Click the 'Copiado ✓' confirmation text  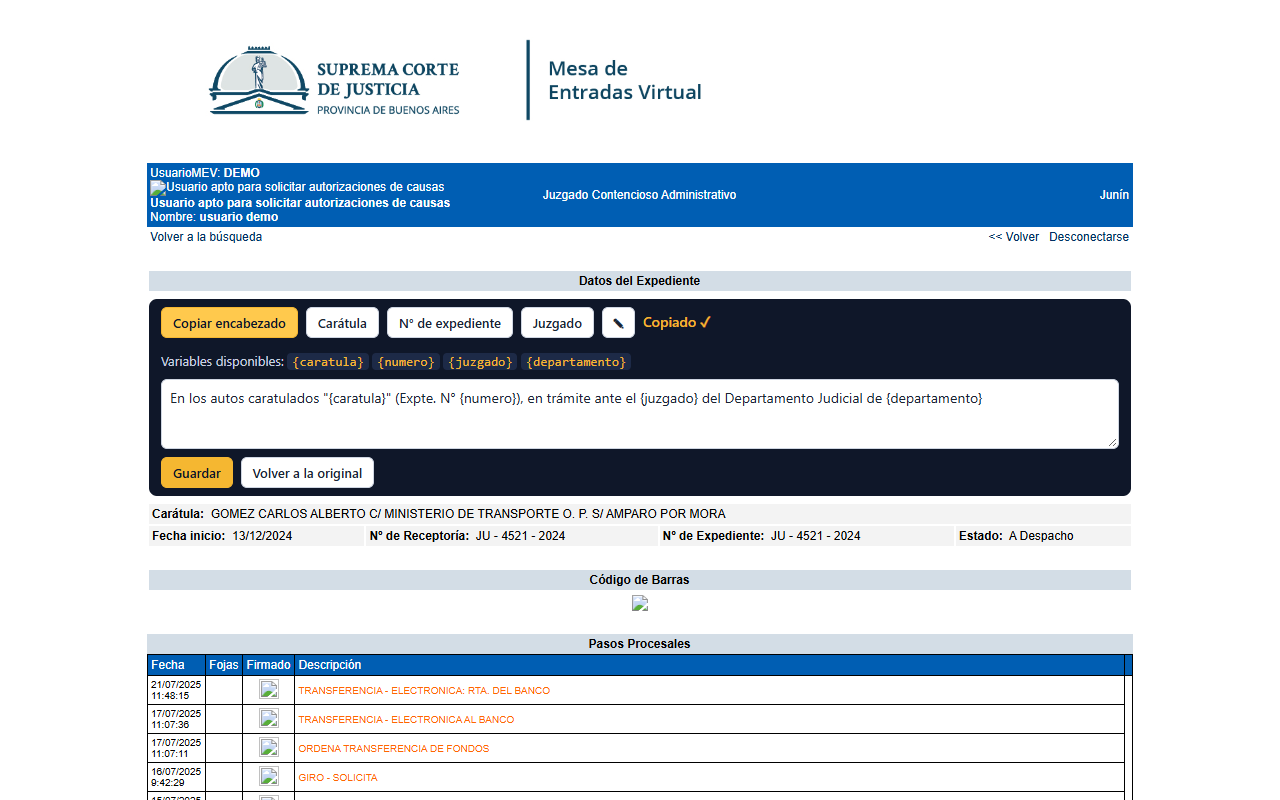(677, 322)
